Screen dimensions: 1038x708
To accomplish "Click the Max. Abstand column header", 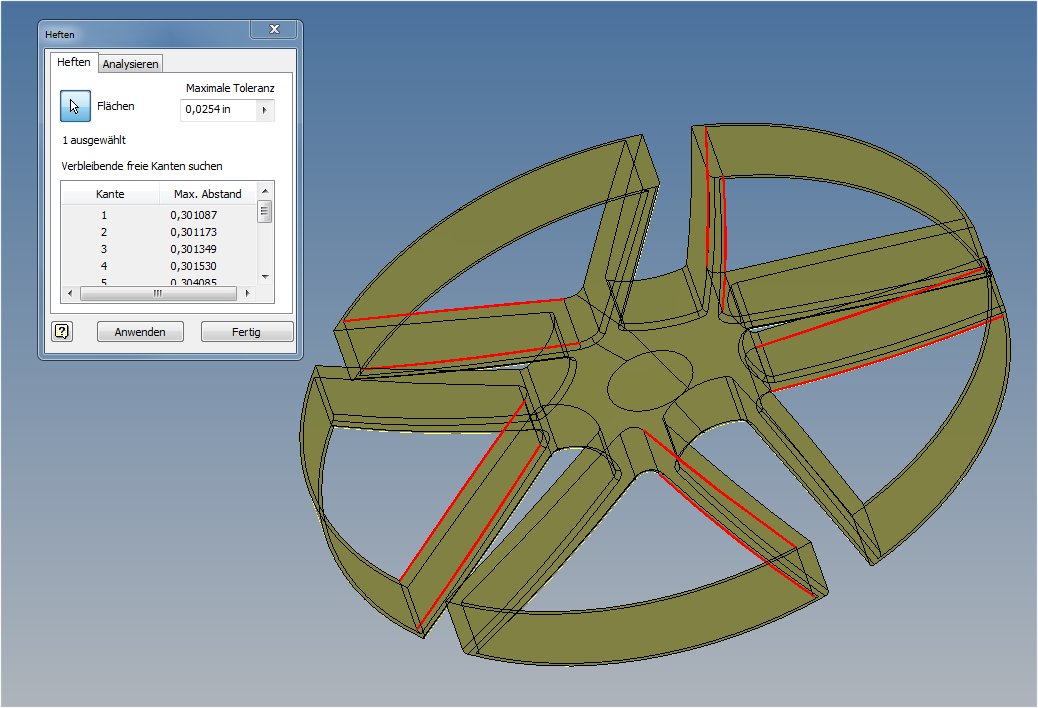I will coord(208,194).
